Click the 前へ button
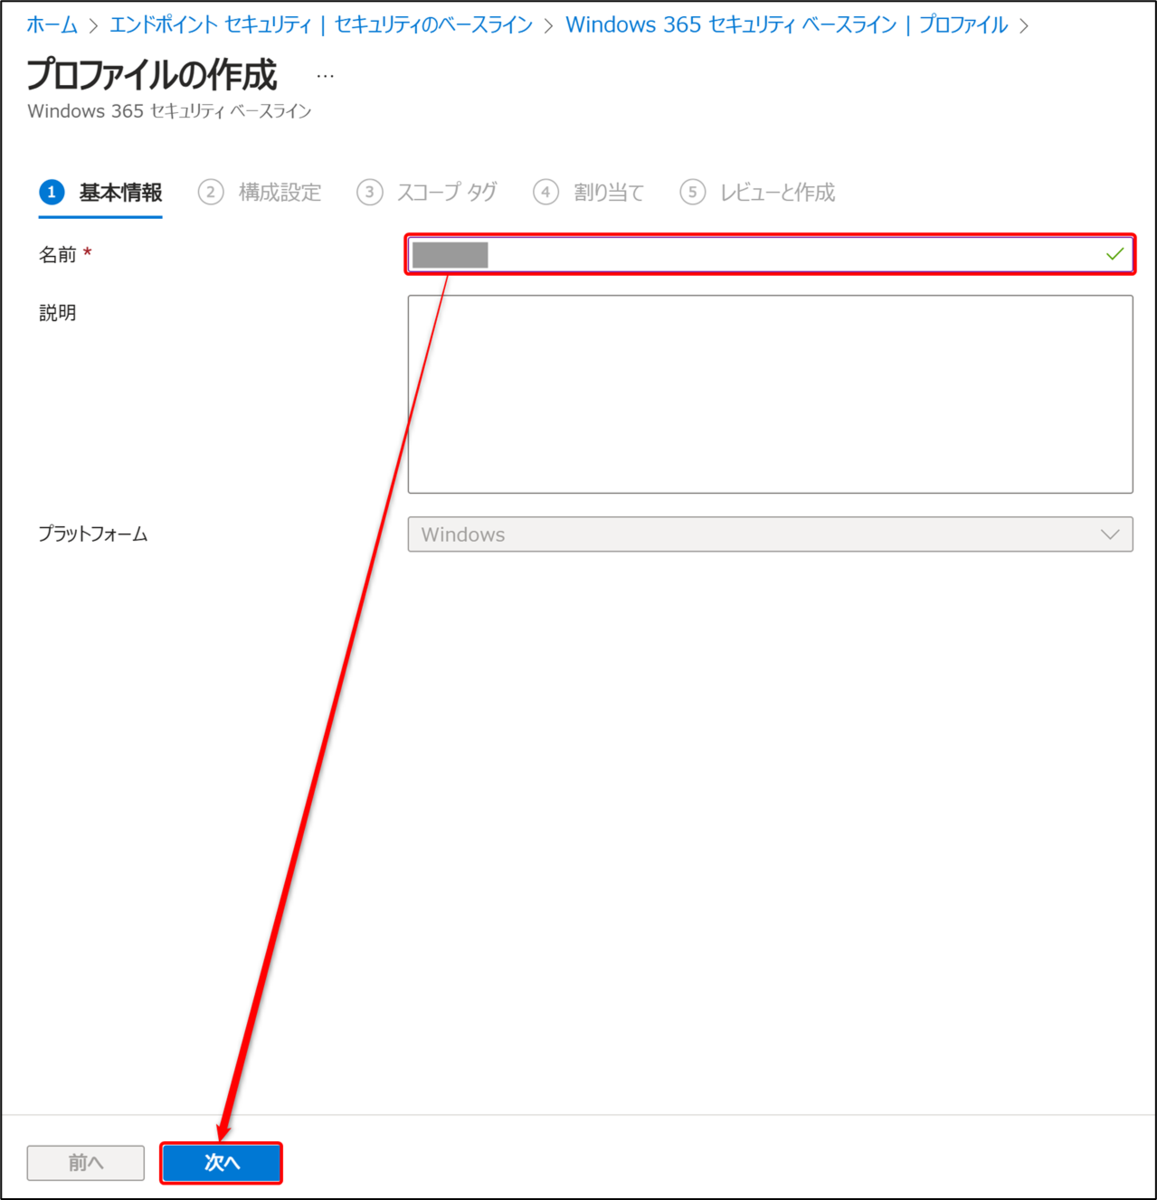The height and width of the screenshot is (1200, 1157). (x=86, y=1163)
